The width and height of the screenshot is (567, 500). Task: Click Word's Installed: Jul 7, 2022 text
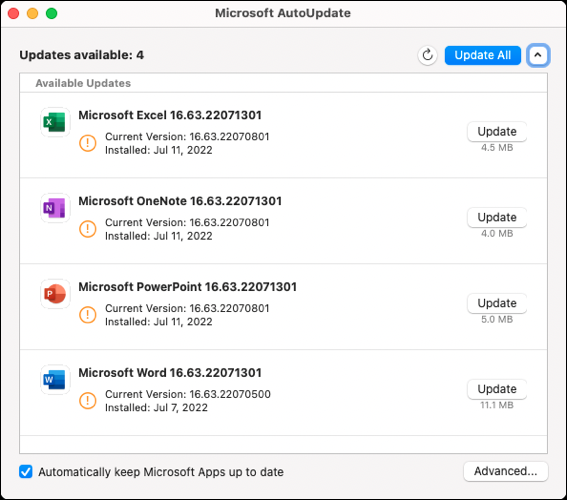(157, 407)
